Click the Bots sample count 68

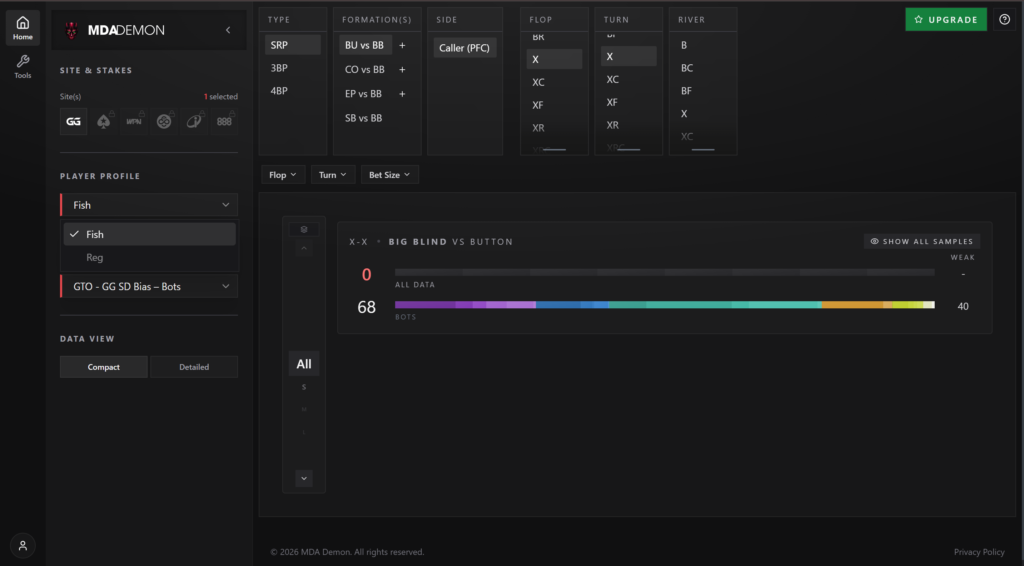(x=366, y=307)
